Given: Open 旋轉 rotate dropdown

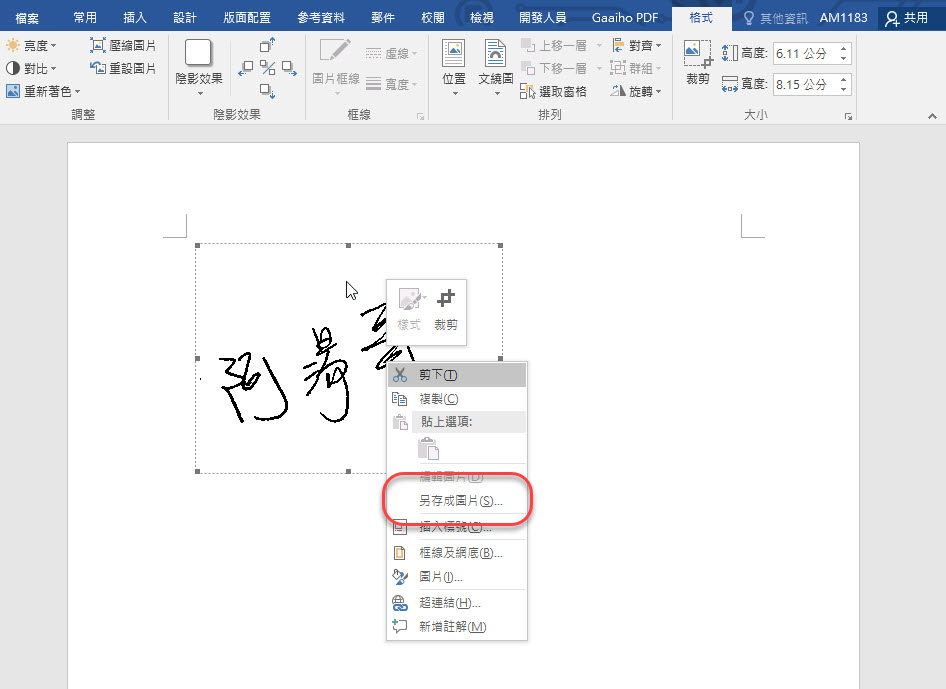Looking at the screenshot, I should [x=636, y=91].
